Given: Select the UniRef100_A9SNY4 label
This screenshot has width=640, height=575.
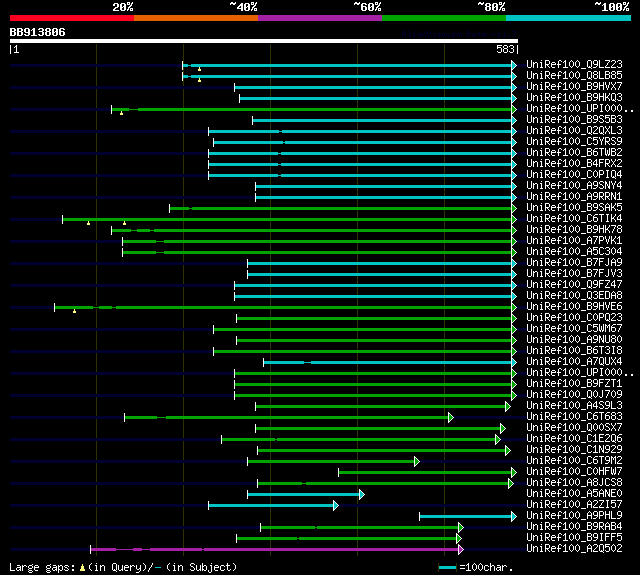Looking at the screenshot, I should click(574, 185).
